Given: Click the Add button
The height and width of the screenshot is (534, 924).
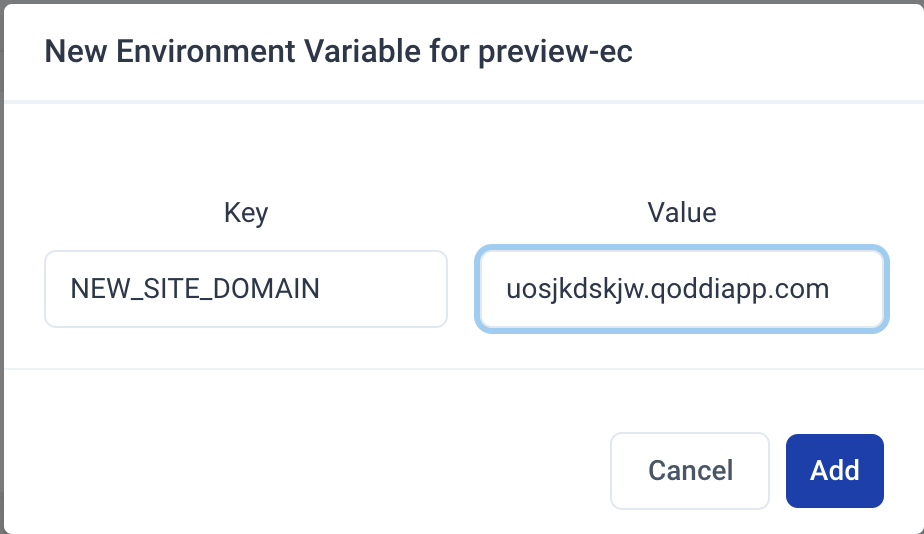Looking at the screenshot, I should pos(835,471).
